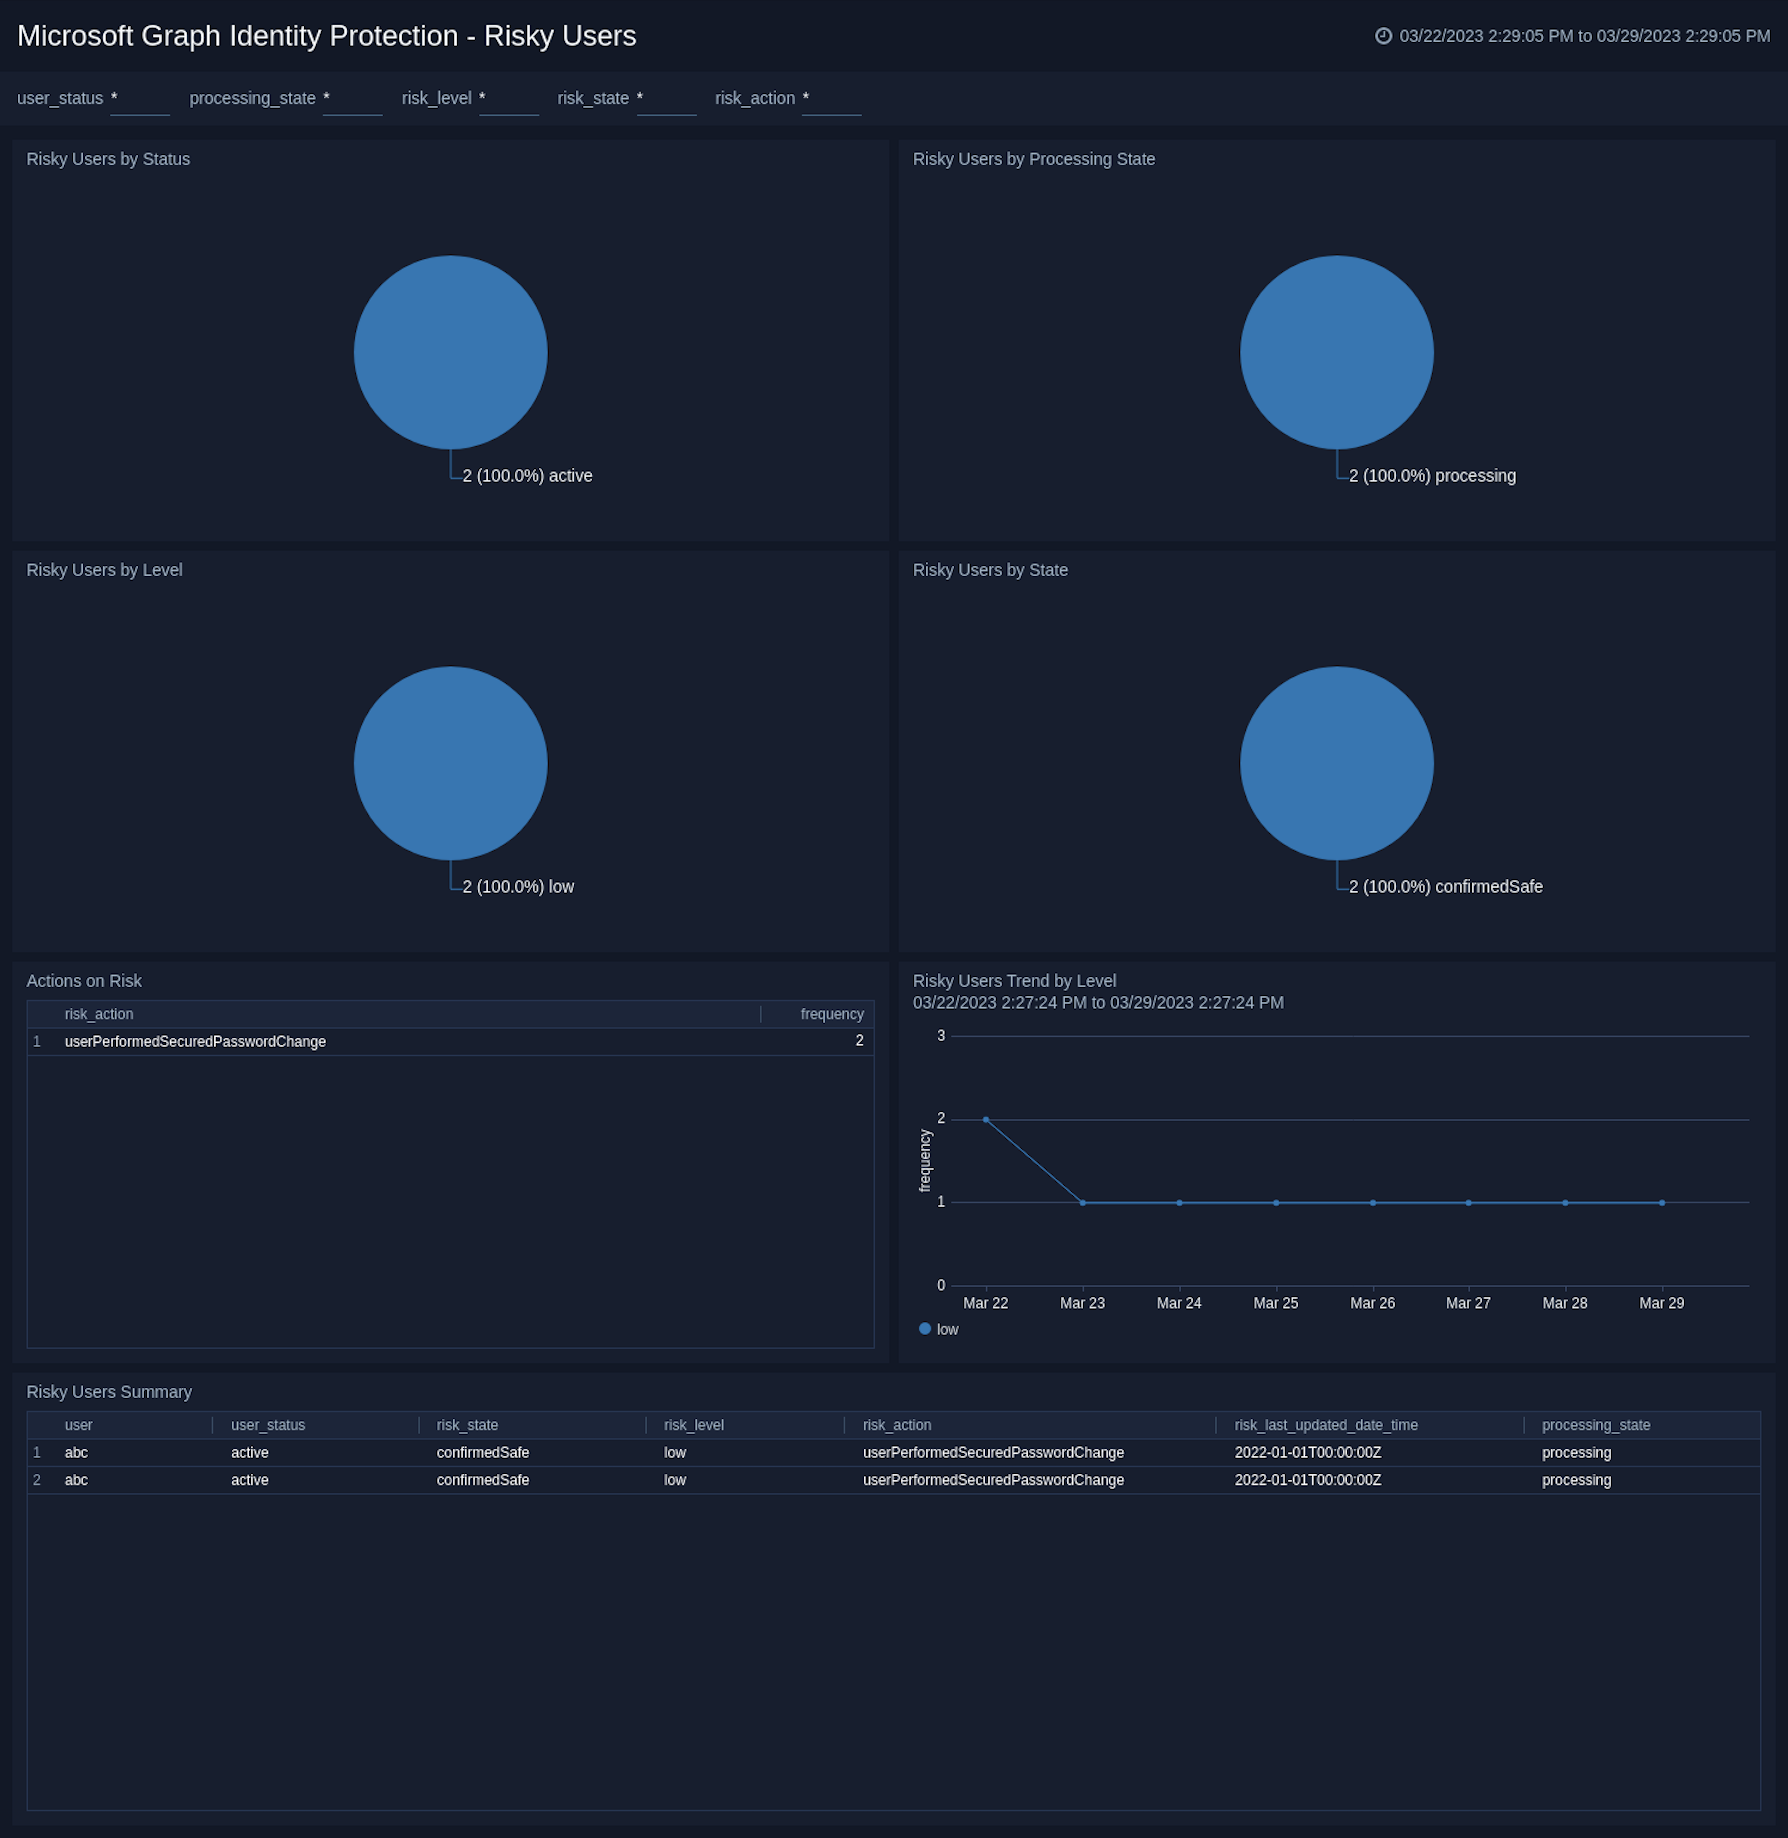This screenshot has height=1838, width=1788.
Task: Sort Actions on Risk by risk_action column
Action: pyautogui.click(x=99, y=1014)
